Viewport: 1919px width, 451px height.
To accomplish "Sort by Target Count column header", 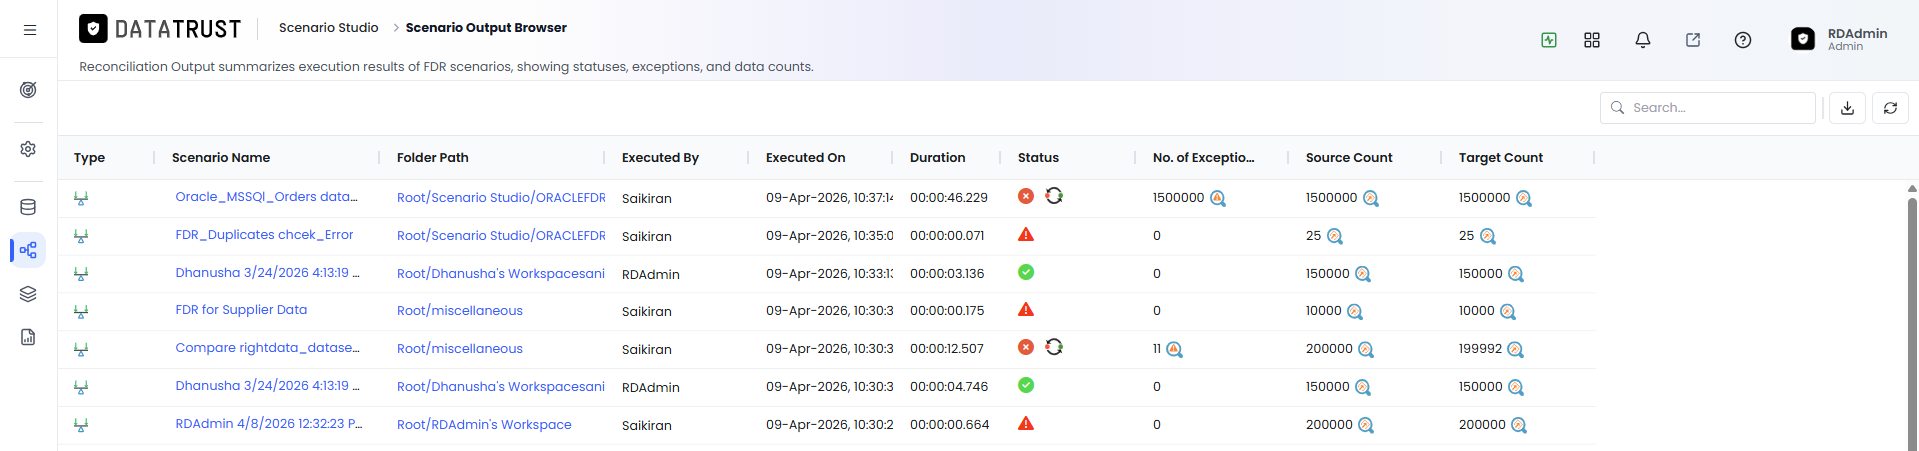I will click(x=1500, y=158).
